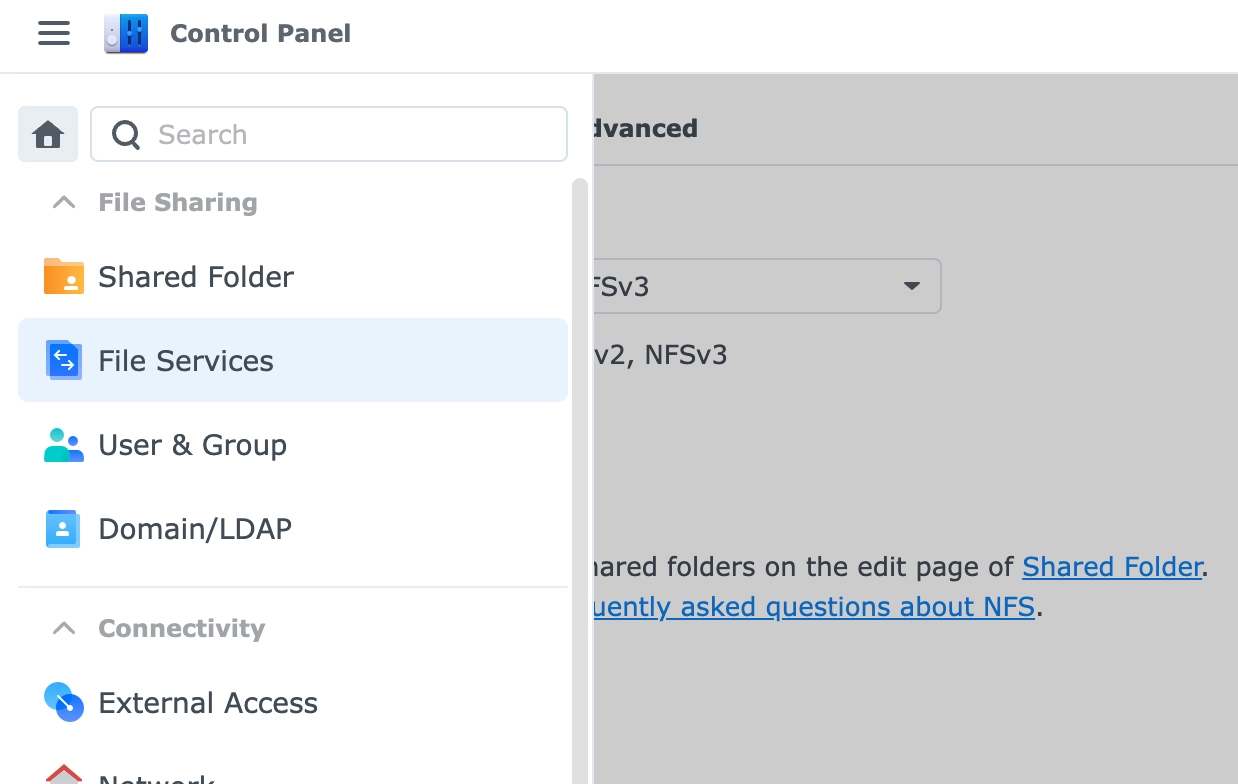This screenshot has height=784, width=1238.
Task: Follow the Shared Folder link
Action: pos(1111,567)
